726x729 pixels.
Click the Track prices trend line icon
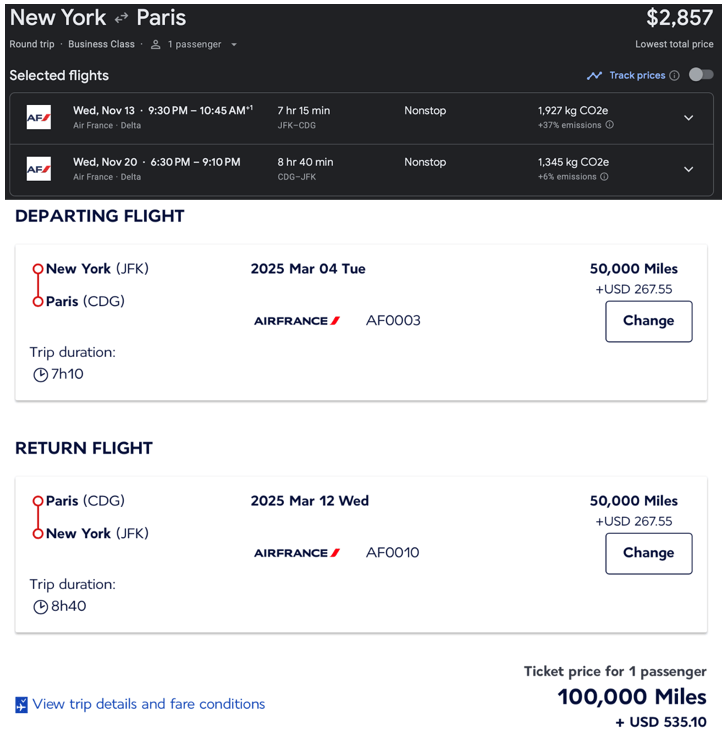click(594, 75)
